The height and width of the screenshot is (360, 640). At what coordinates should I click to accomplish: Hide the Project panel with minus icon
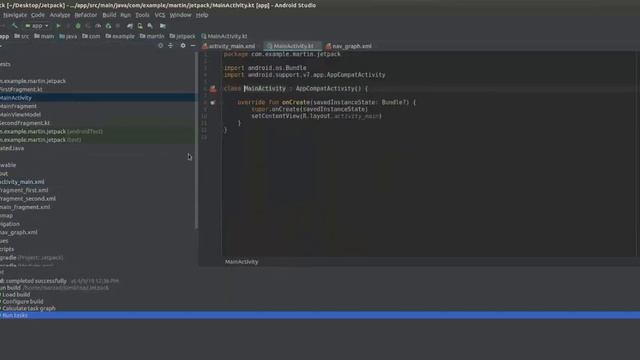click(x=193, y=46)
